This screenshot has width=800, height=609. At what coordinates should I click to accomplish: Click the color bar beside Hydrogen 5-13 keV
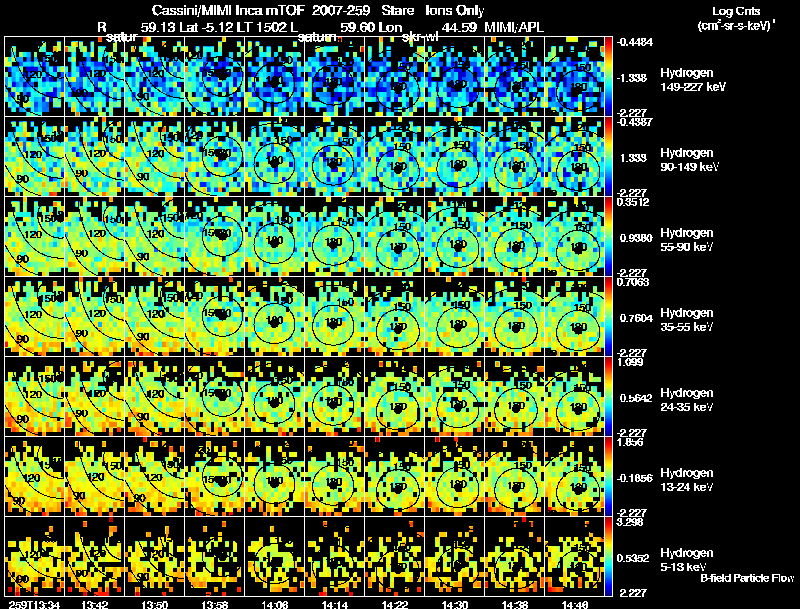point(608,556)
